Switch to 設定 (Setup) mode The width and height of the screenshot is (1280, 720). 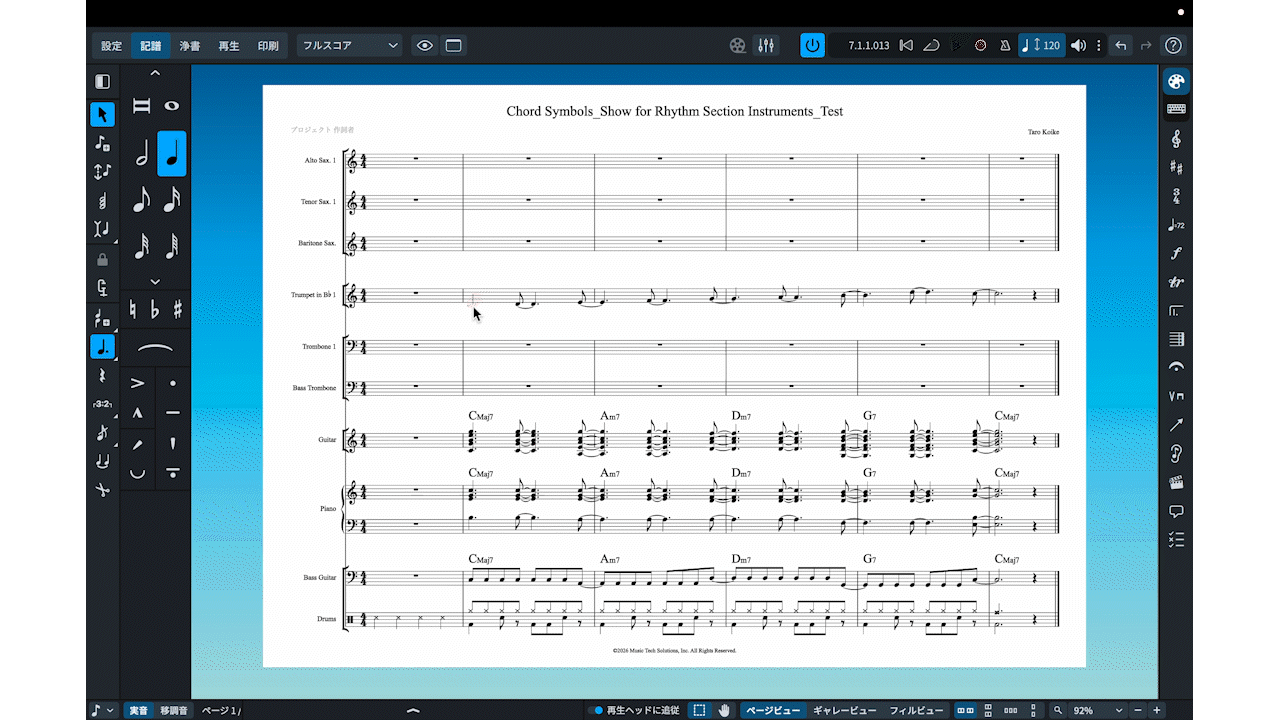coord(112,46)
